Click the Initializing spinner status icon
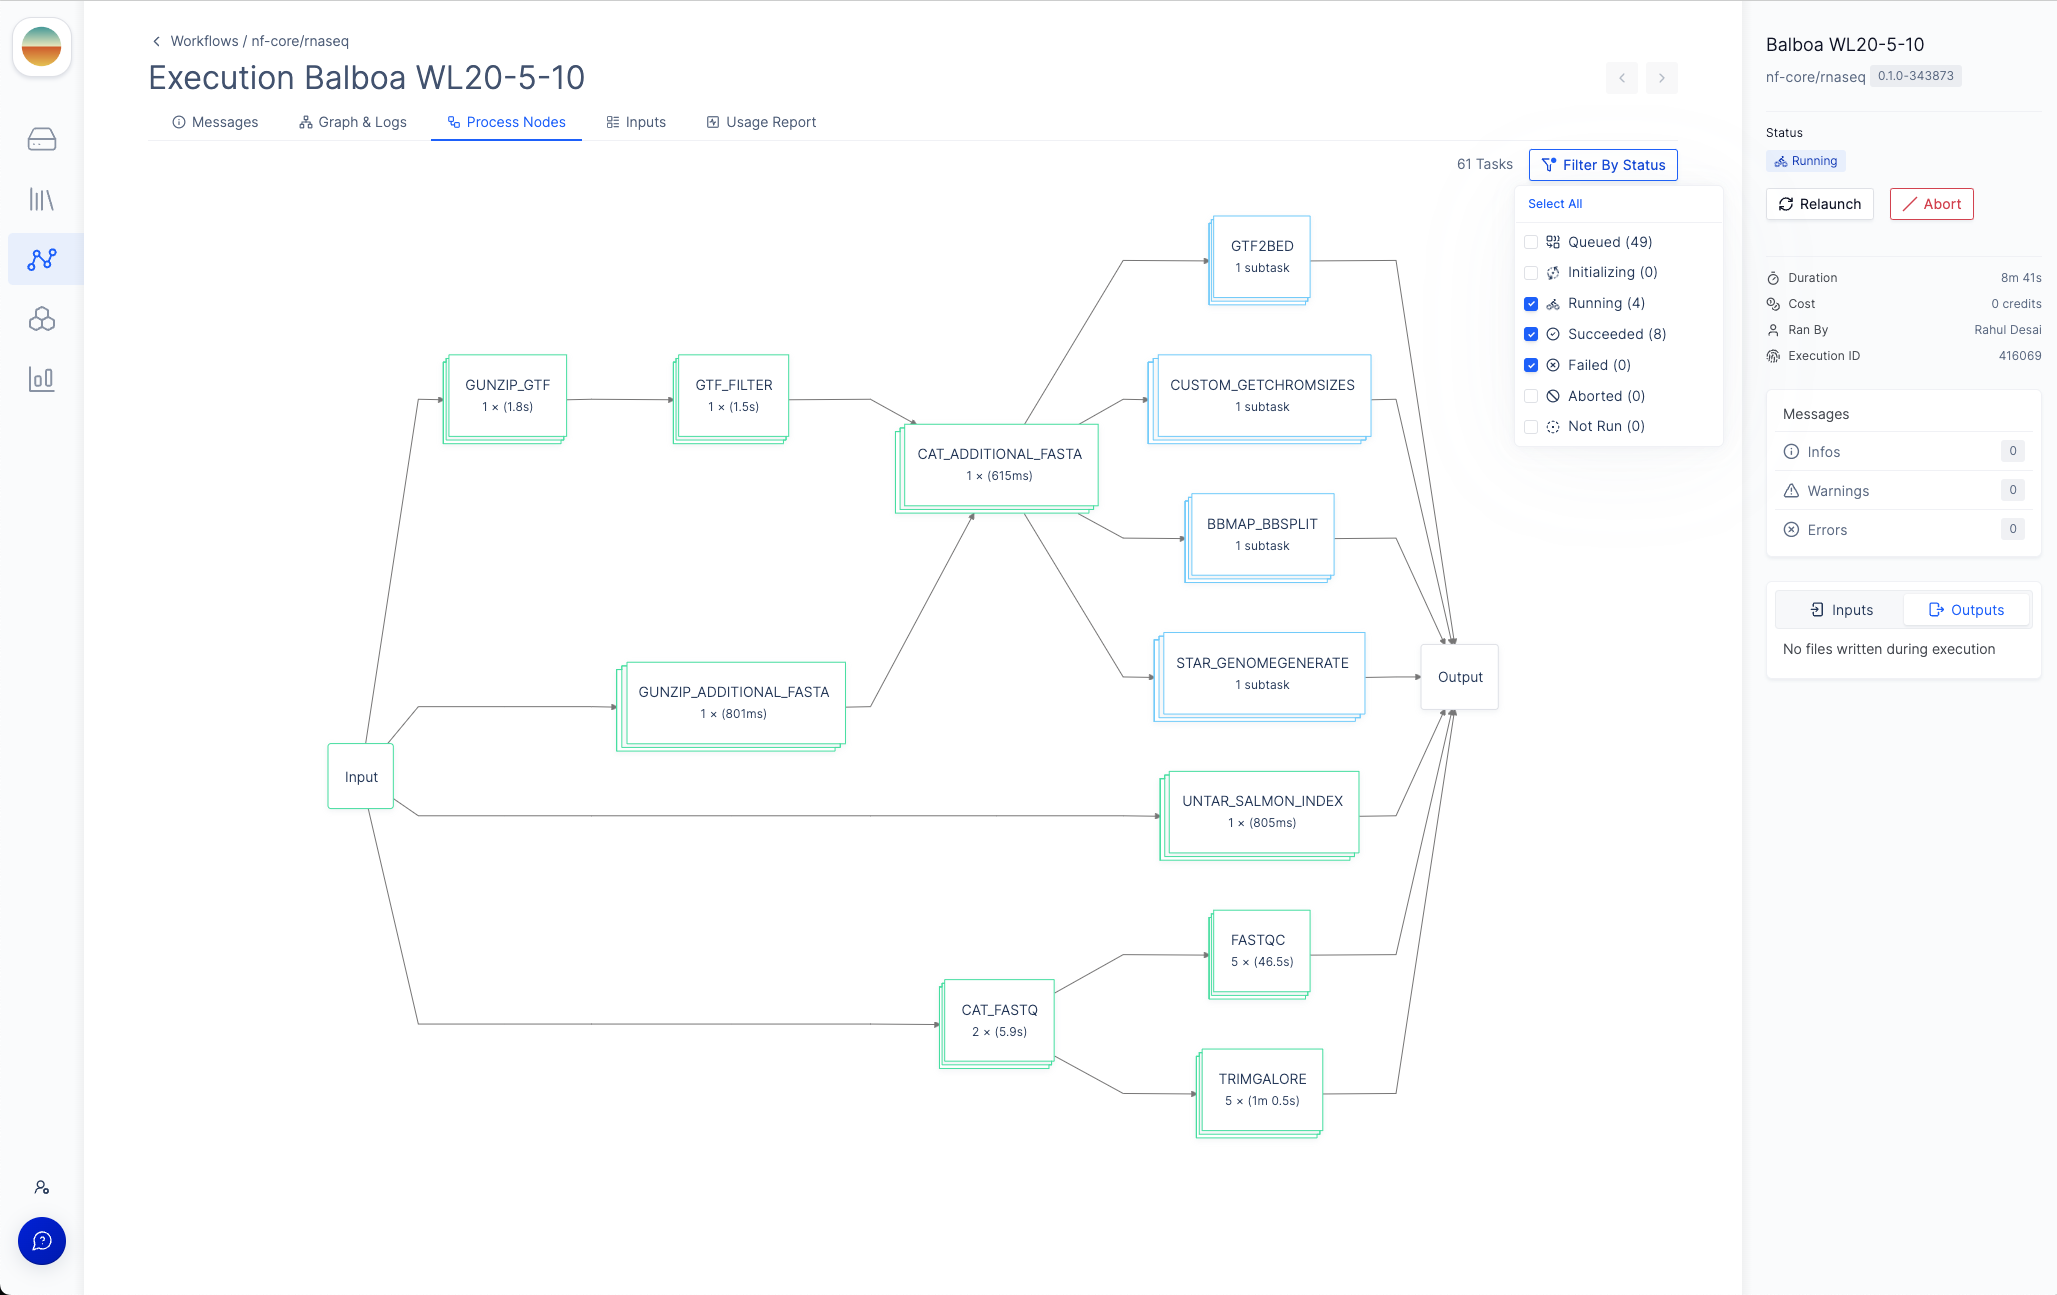Screen dimensions: 2057x1295 tap(1553, 272)
